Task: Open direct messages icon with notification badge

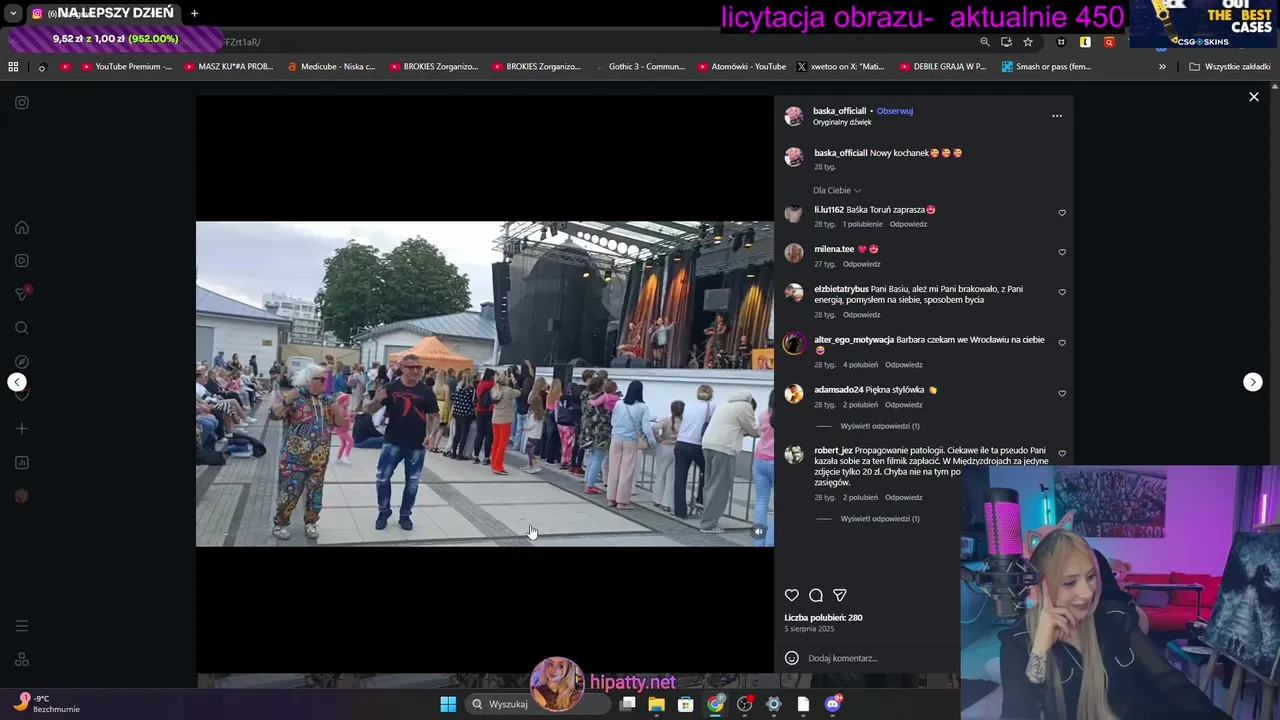Action: 22,294
